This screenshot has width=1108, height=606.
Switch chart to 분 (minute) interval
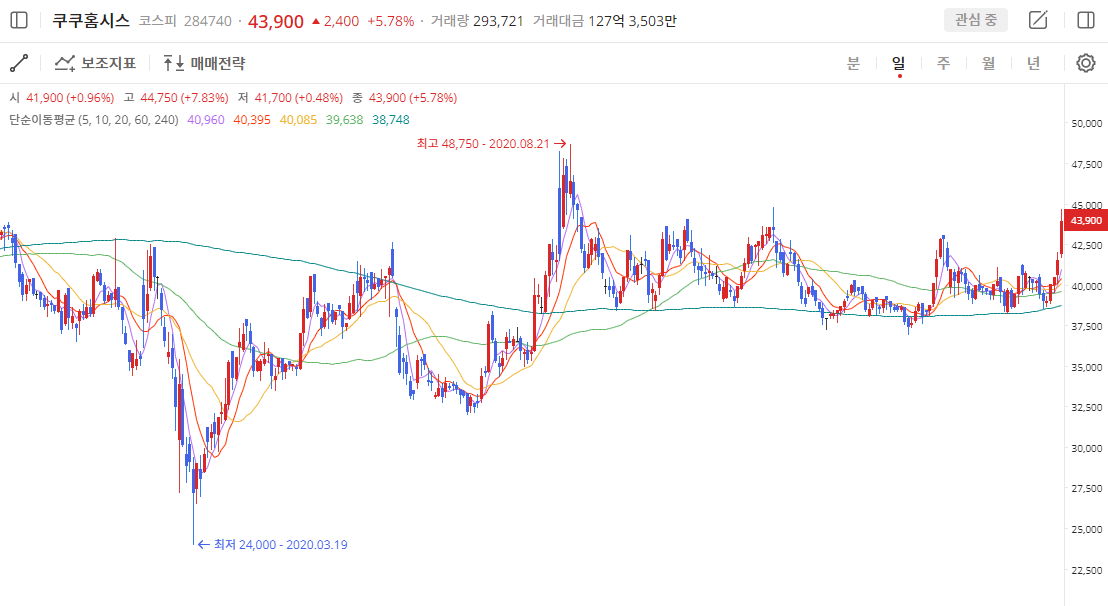853,63
